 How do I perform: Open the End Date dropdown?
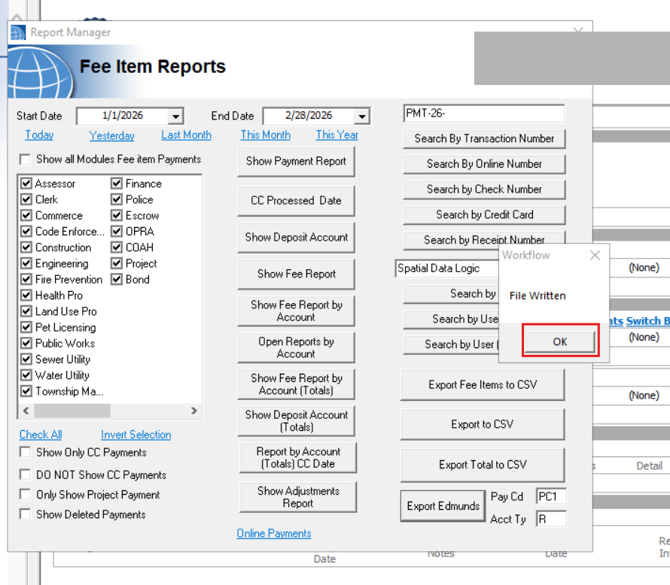pos(361,117)
